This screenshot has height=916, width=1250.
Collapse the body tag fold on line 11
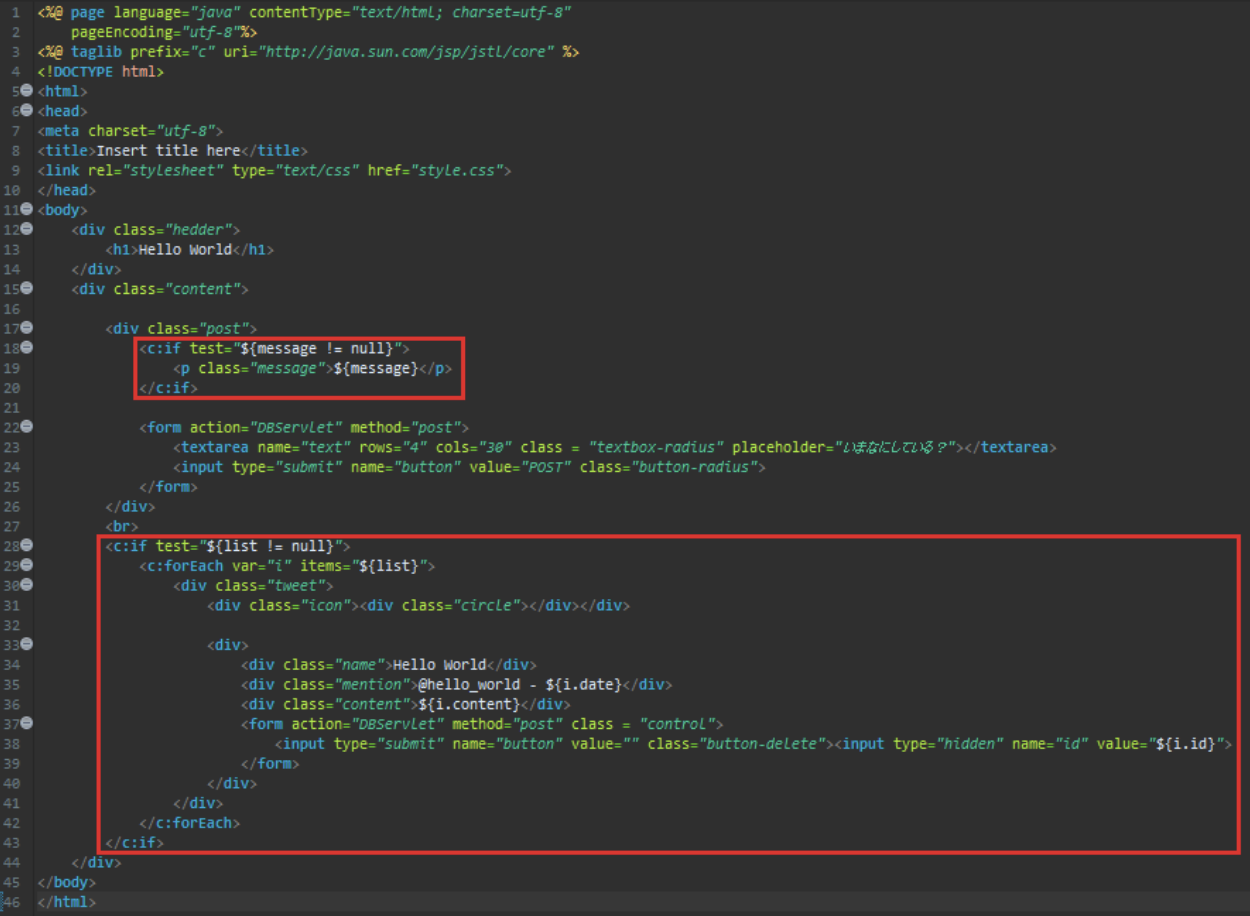[x=27, y=209]
